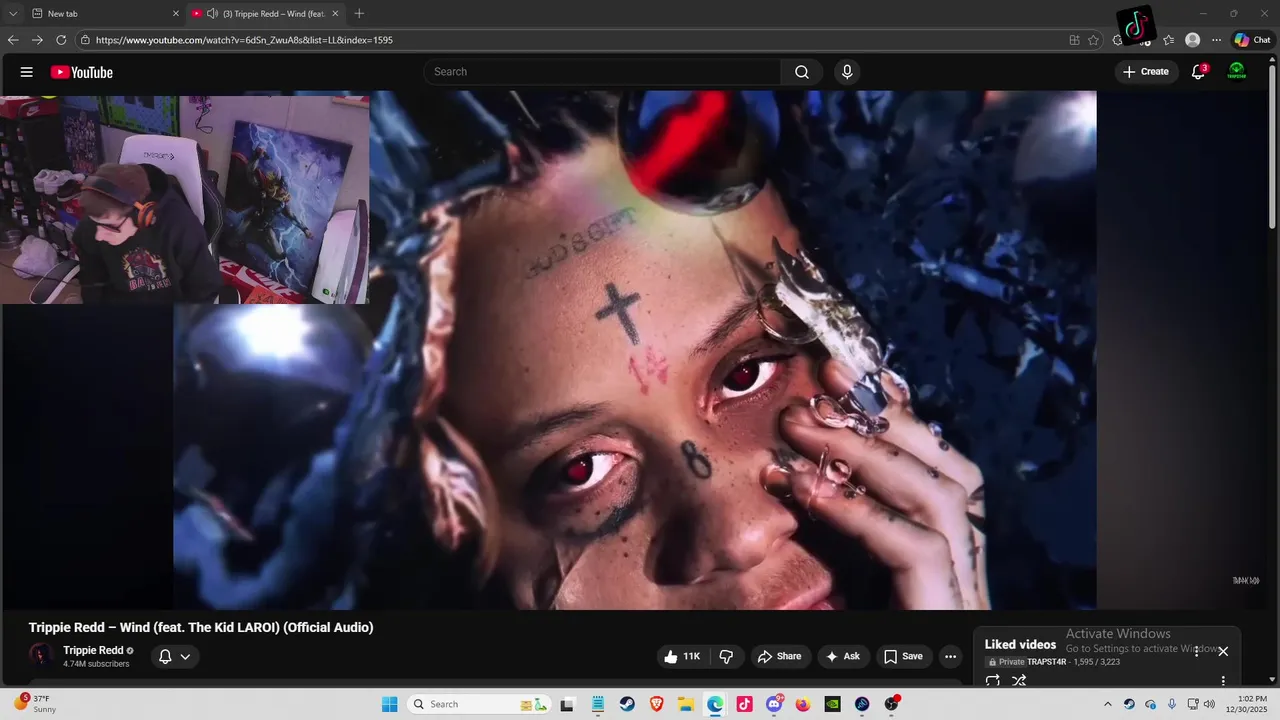Click the Ask button under the video
Screen dimensions: 1280x720
pyautogui.click(x=843, y=657)
